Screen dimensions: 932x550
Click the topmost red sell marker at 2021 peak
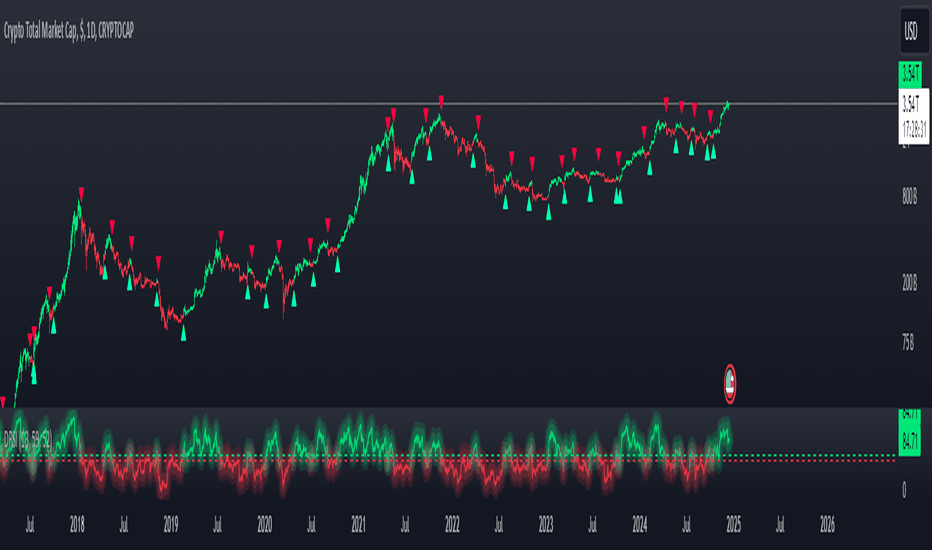tap(441, 101)
